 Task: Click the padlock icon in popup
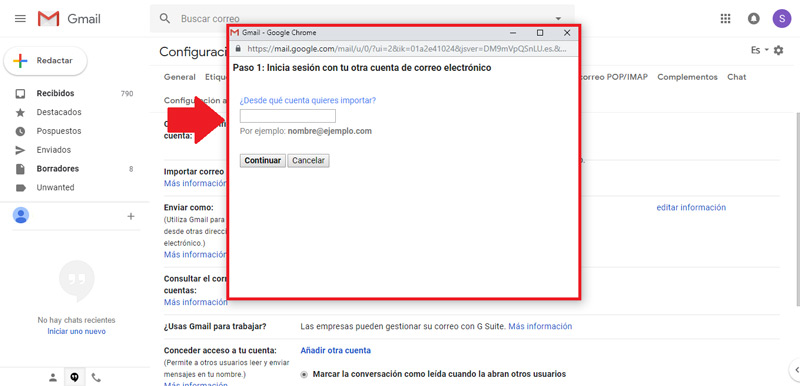238,49
